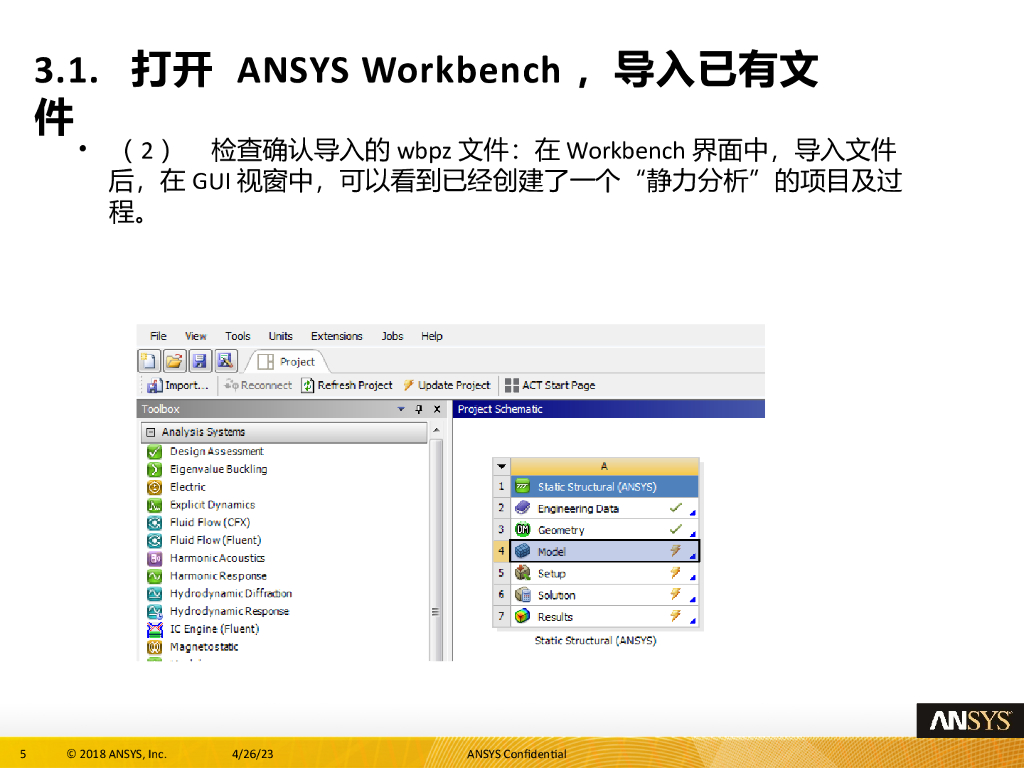
Task: Select Eigenvalue Buckling icon in Toolbox
Action: (154, 470)
